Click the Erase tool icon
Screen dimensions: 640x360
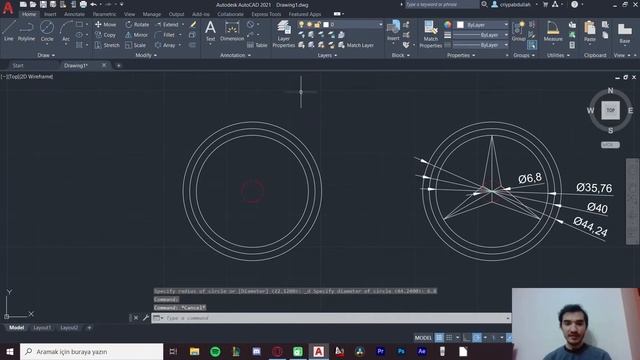(193, 25)
